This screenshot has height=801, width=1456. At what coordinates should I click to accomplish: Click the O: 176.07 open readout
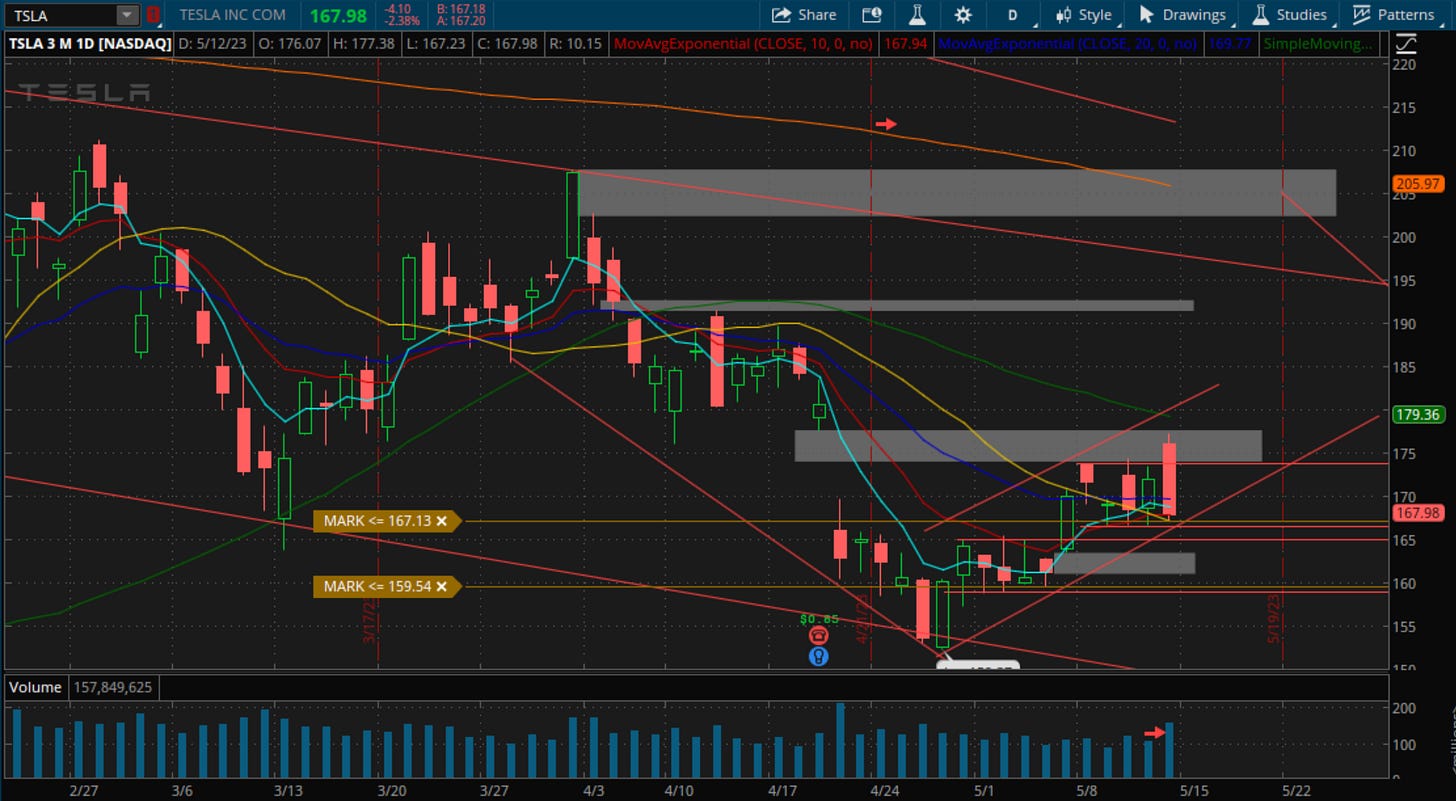(x=289, y=44)
